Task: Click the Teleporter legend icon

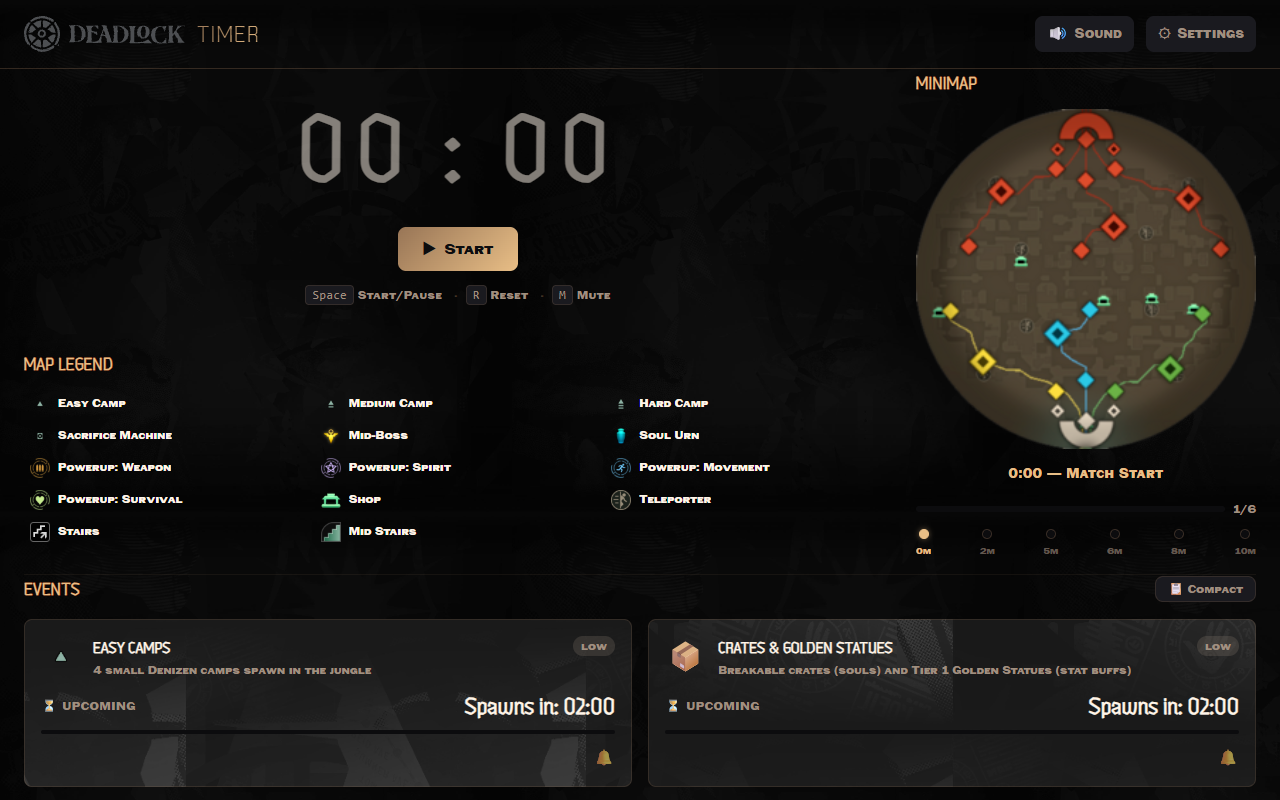Action: [621, 499]
